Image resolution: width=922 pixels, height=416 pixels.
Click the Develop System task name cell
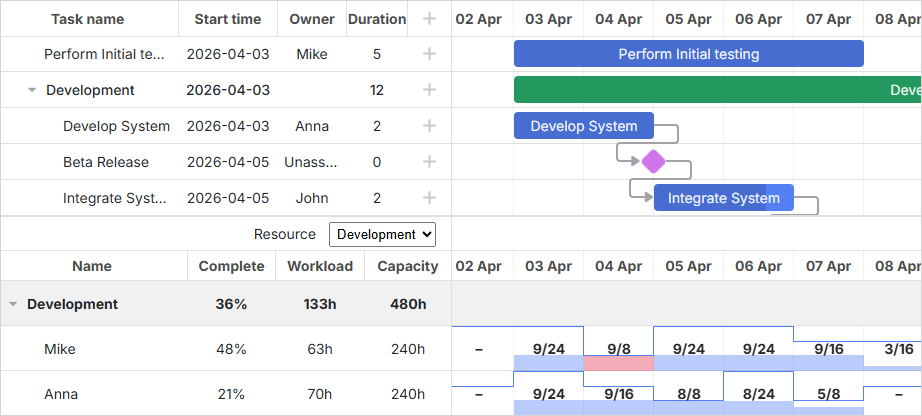pyautogui.click(x=116, y=126)
